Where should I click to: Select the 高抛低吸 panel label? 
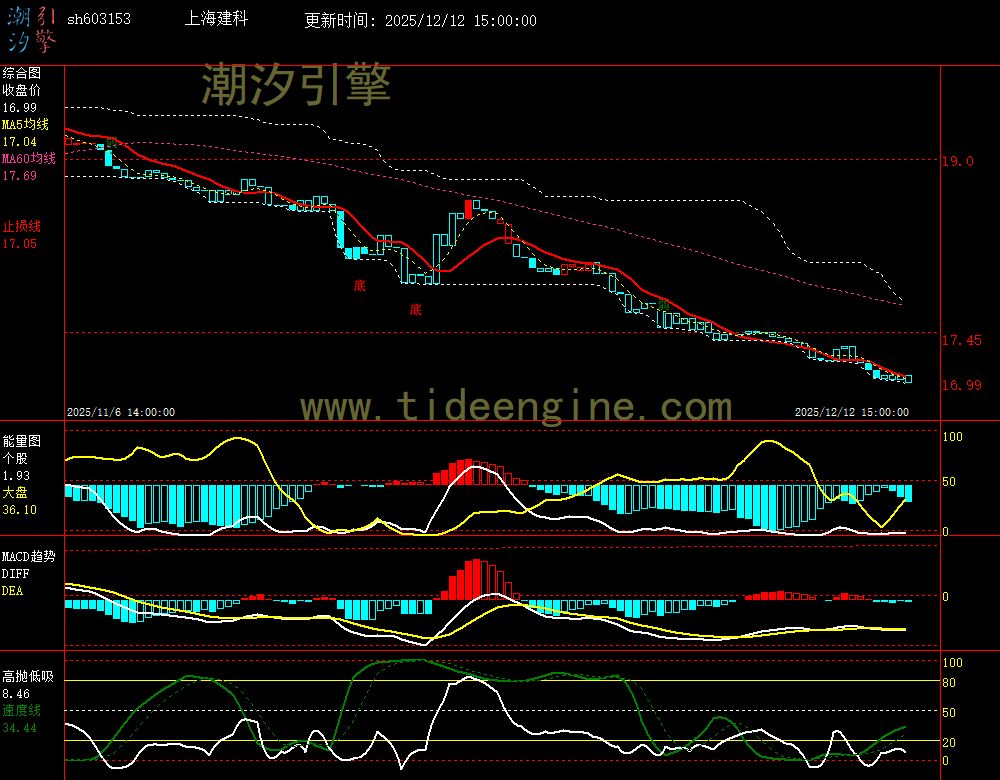(28, 677)
